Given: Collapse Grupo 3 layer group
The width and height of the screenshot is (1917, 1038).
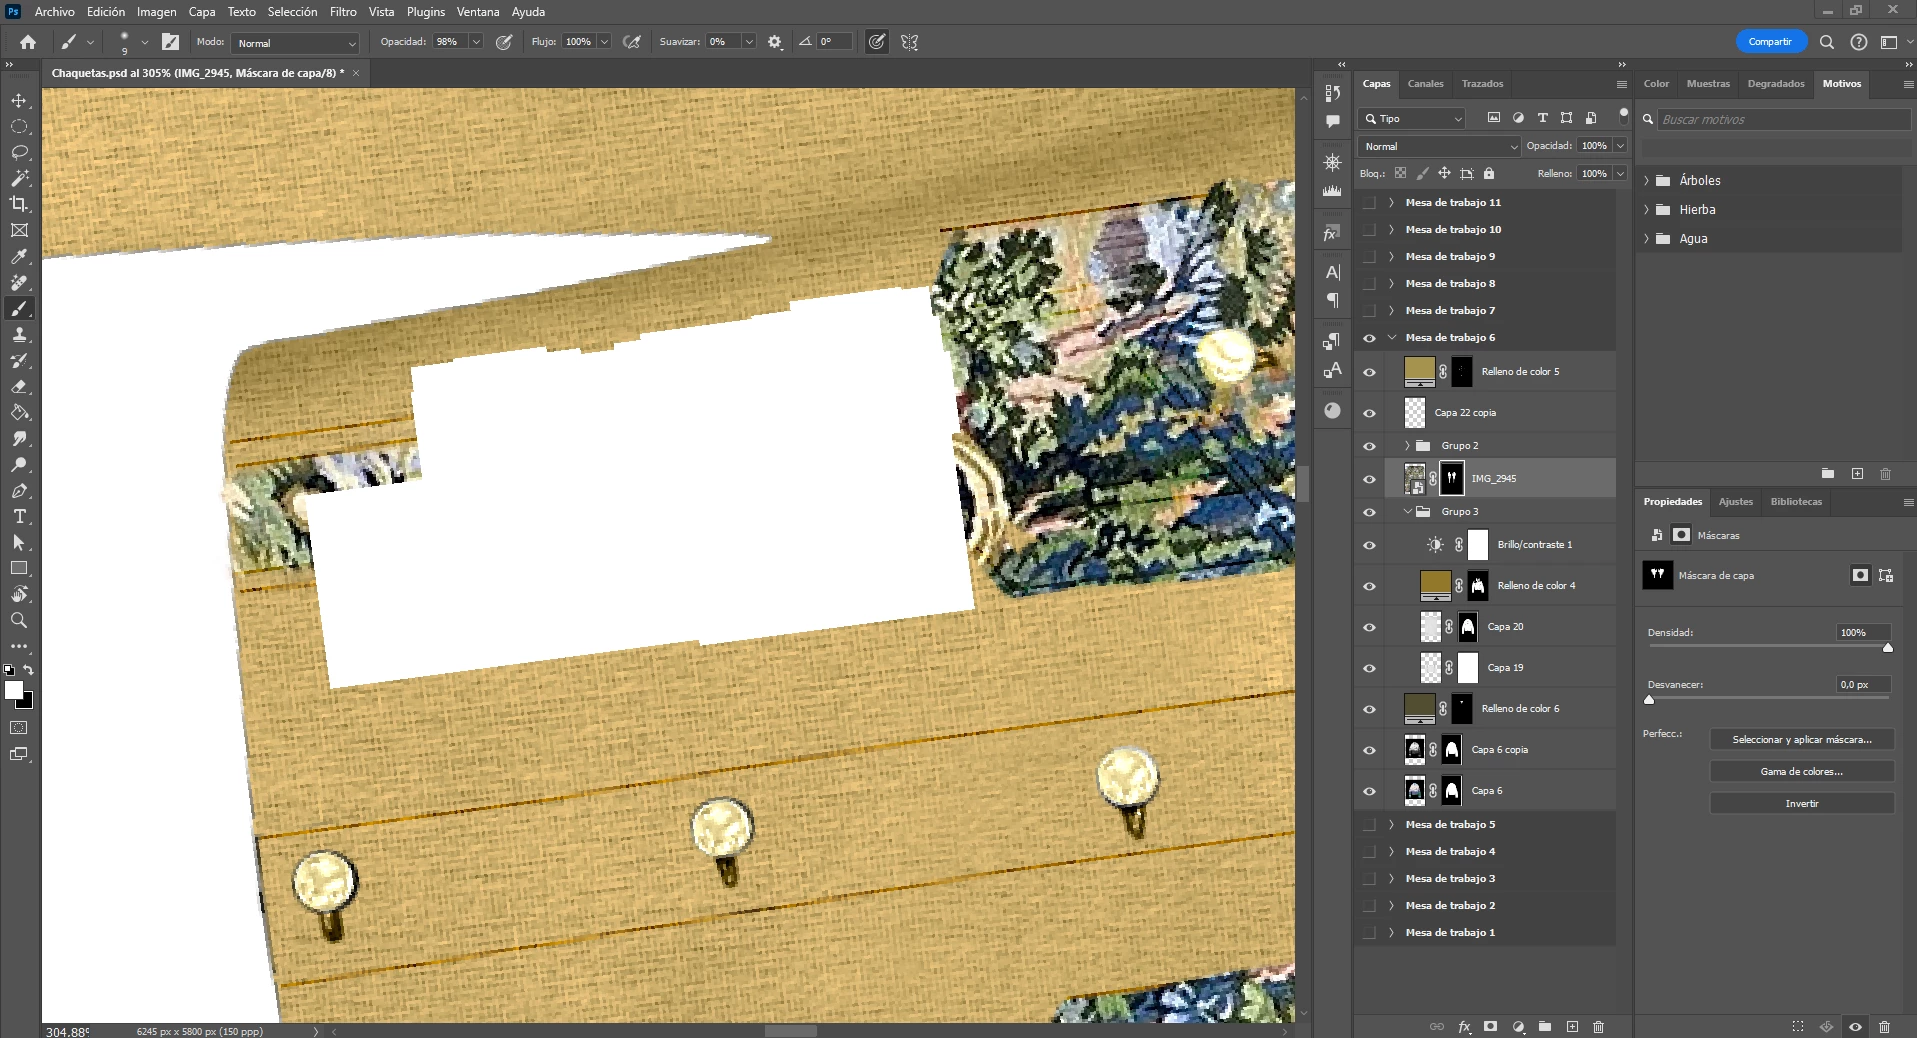Looking at the screenshot, I should 1407,512.
